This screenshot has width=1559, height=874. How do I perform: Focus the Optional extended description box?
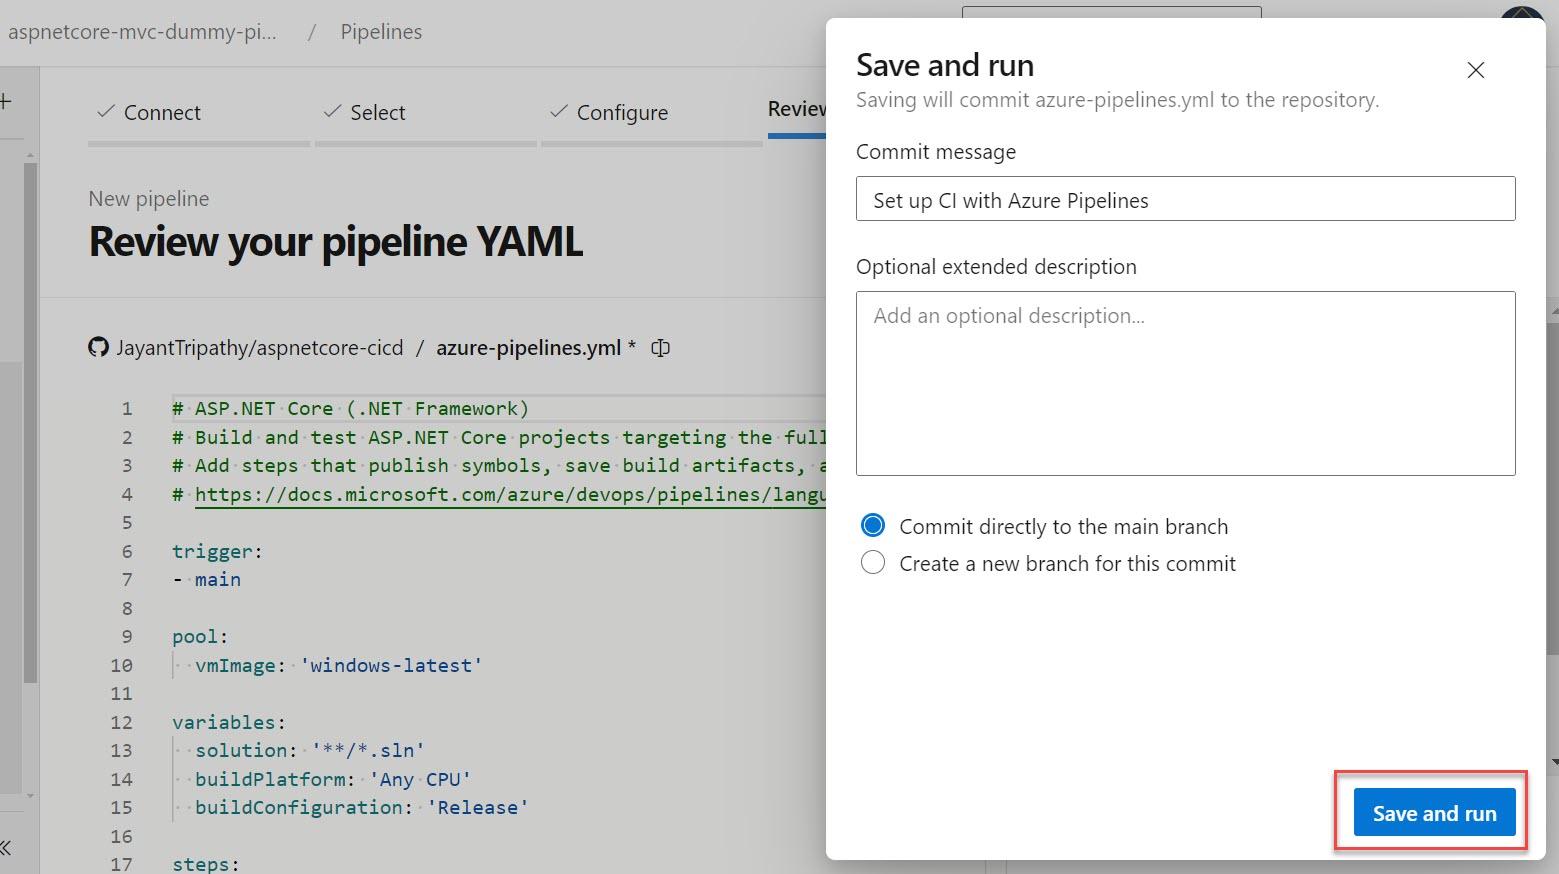1184,383
